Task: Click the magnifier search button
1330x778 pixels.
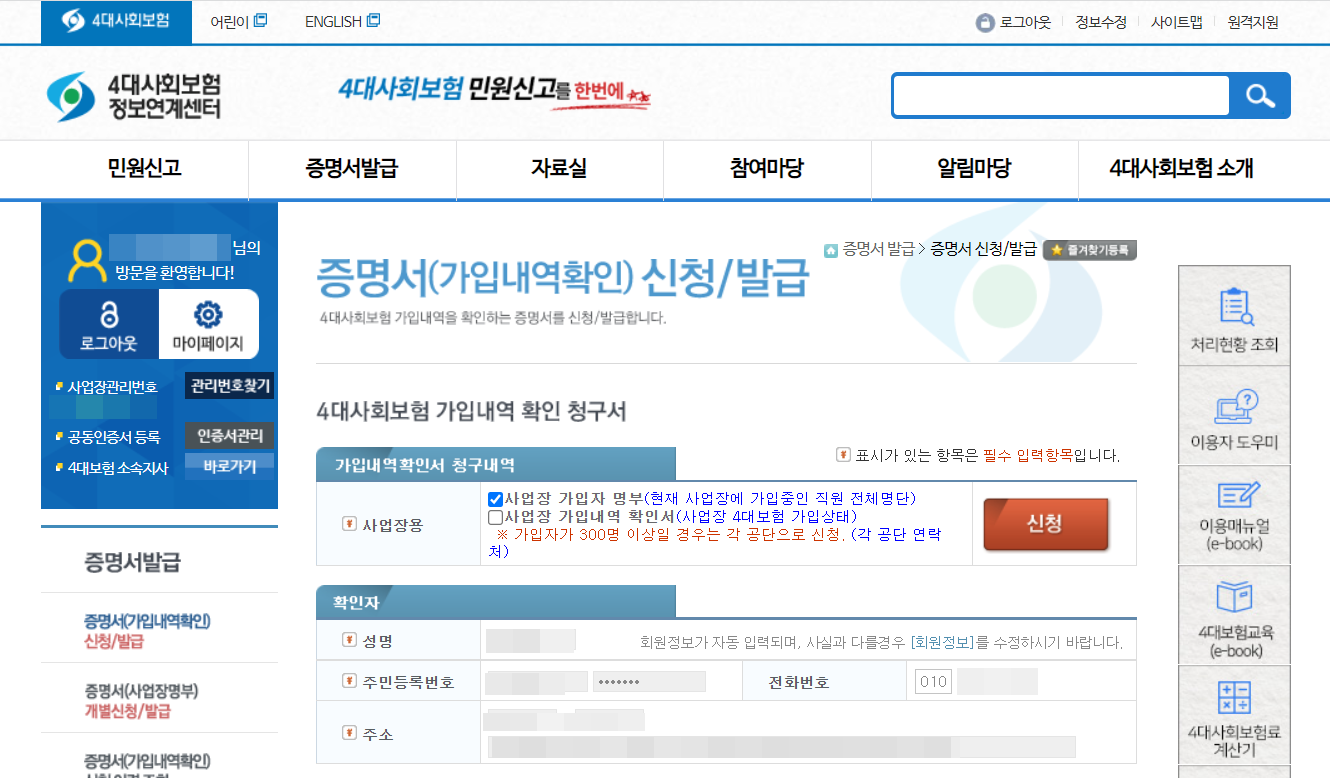Action: pyautogui.click(x=1260, y=96)
